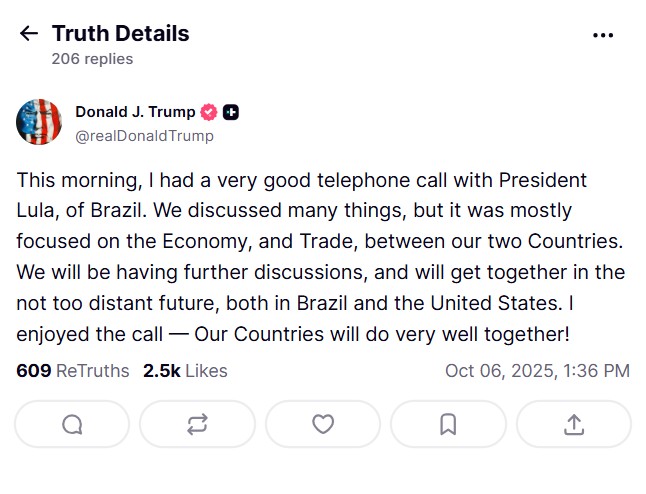The image size is (646, 494).
Task: View the 609 ReTruths list
Action: pos(72,371)
